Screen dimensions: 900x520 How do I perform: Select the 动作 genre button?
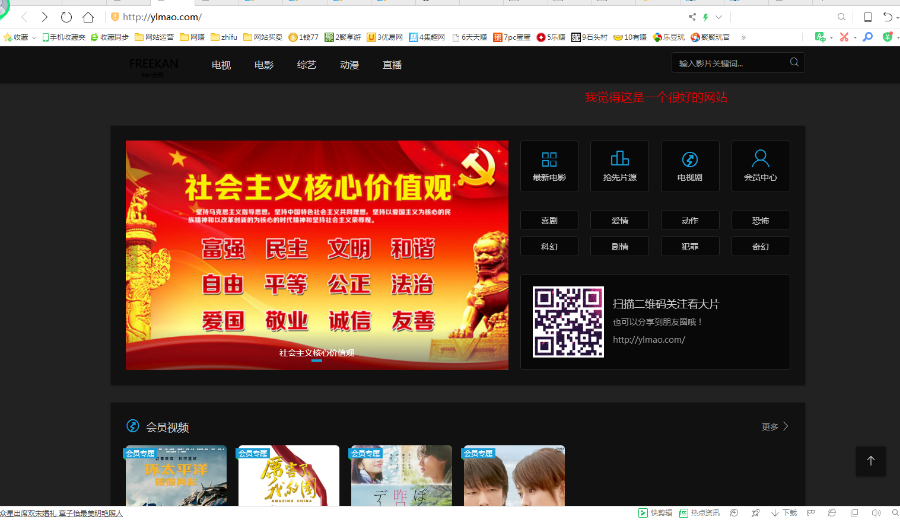point(690,220)
